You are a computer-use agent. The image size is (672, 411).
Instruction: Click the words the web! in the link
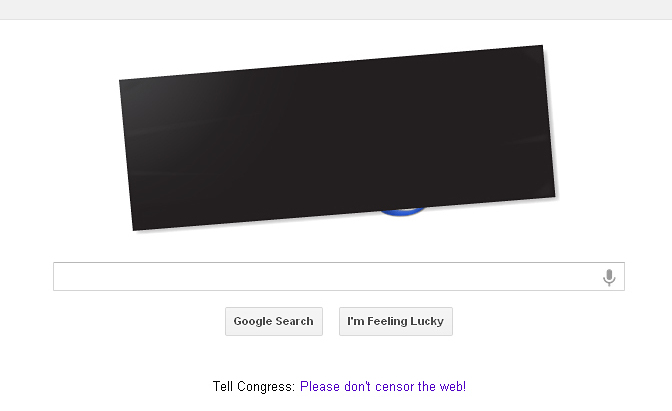pyautogui.click(x=442, y=387)
